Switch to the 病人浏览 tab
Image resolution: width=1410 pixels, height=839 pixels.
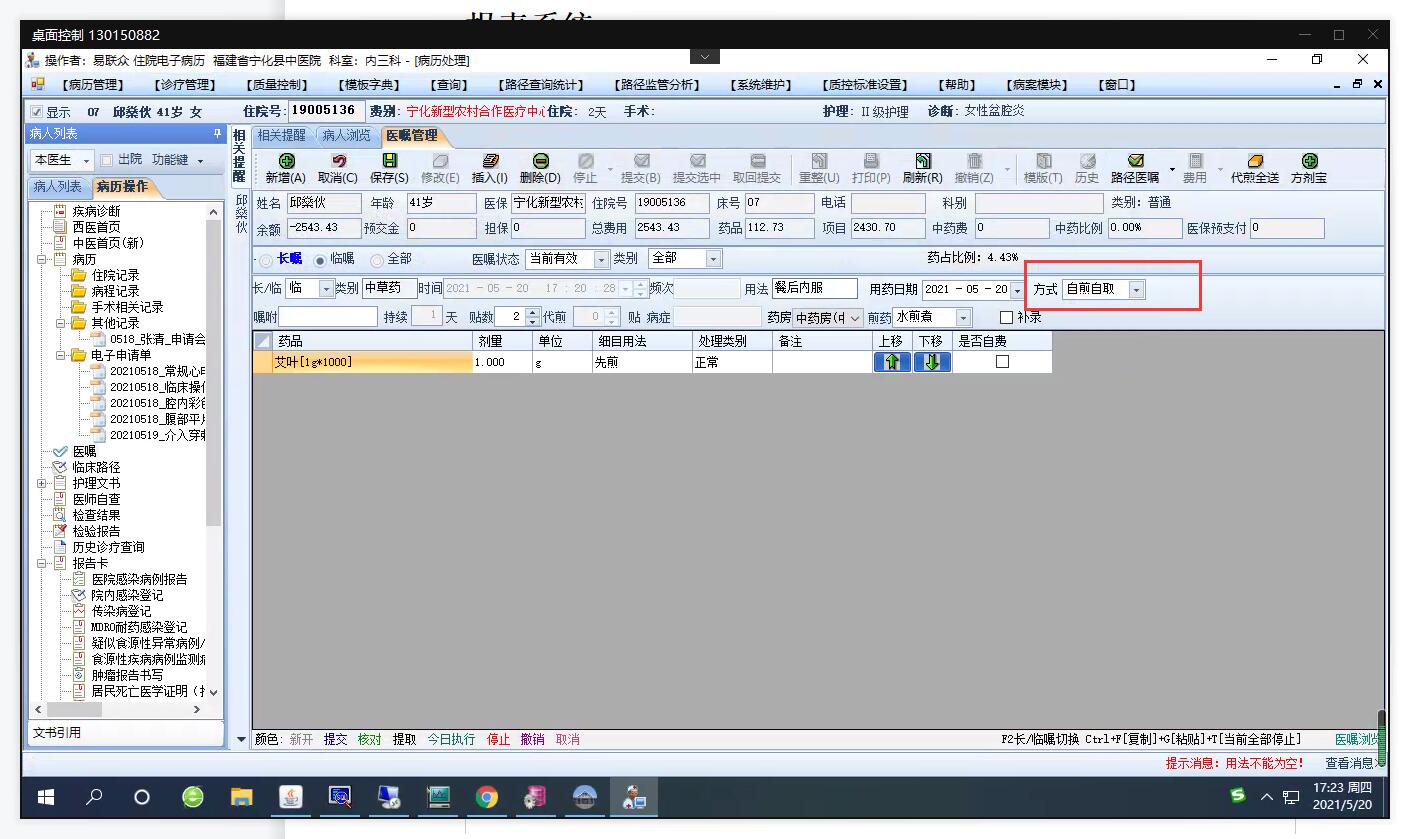(x=346, y=135)
